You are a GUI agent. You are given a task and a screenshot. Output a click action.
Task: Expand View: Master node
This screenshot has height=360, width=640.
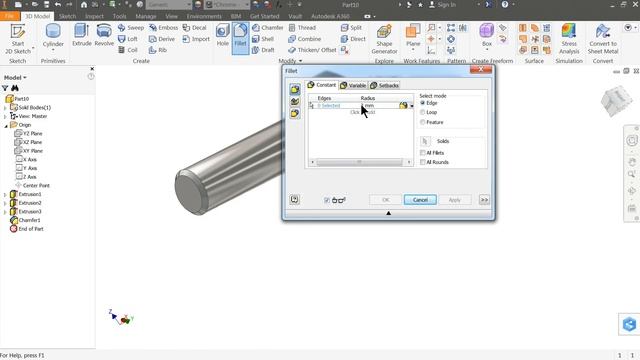click(5, 116)
